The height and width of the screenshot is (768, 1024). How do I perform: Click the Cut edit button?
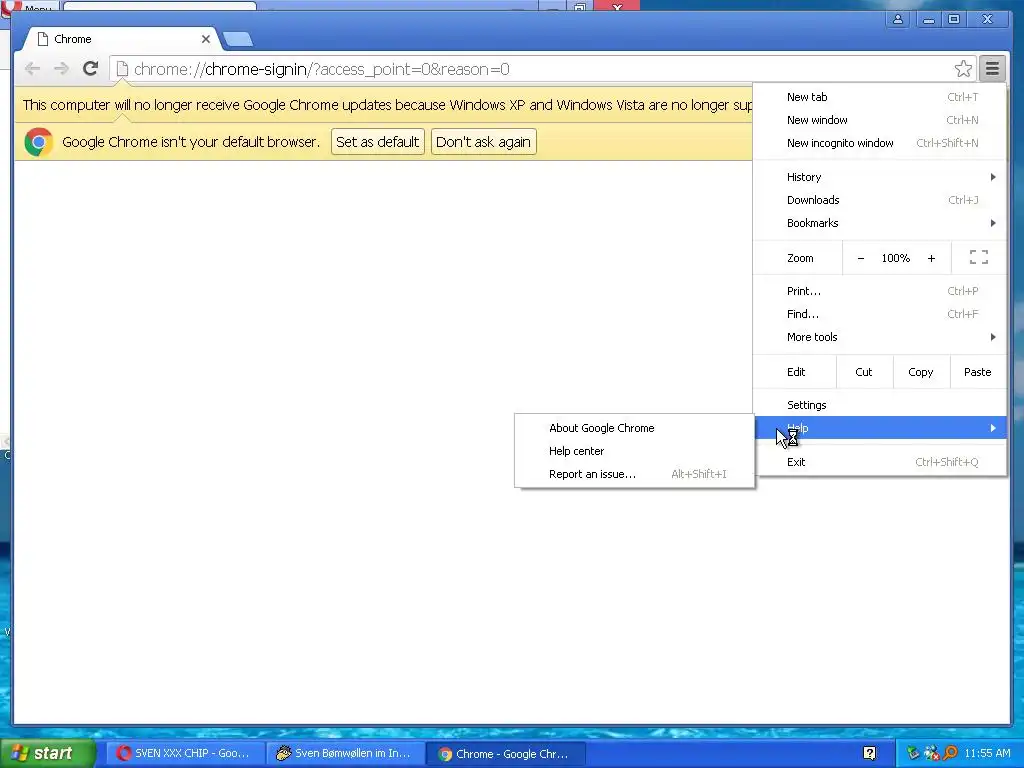pos(863,372)
